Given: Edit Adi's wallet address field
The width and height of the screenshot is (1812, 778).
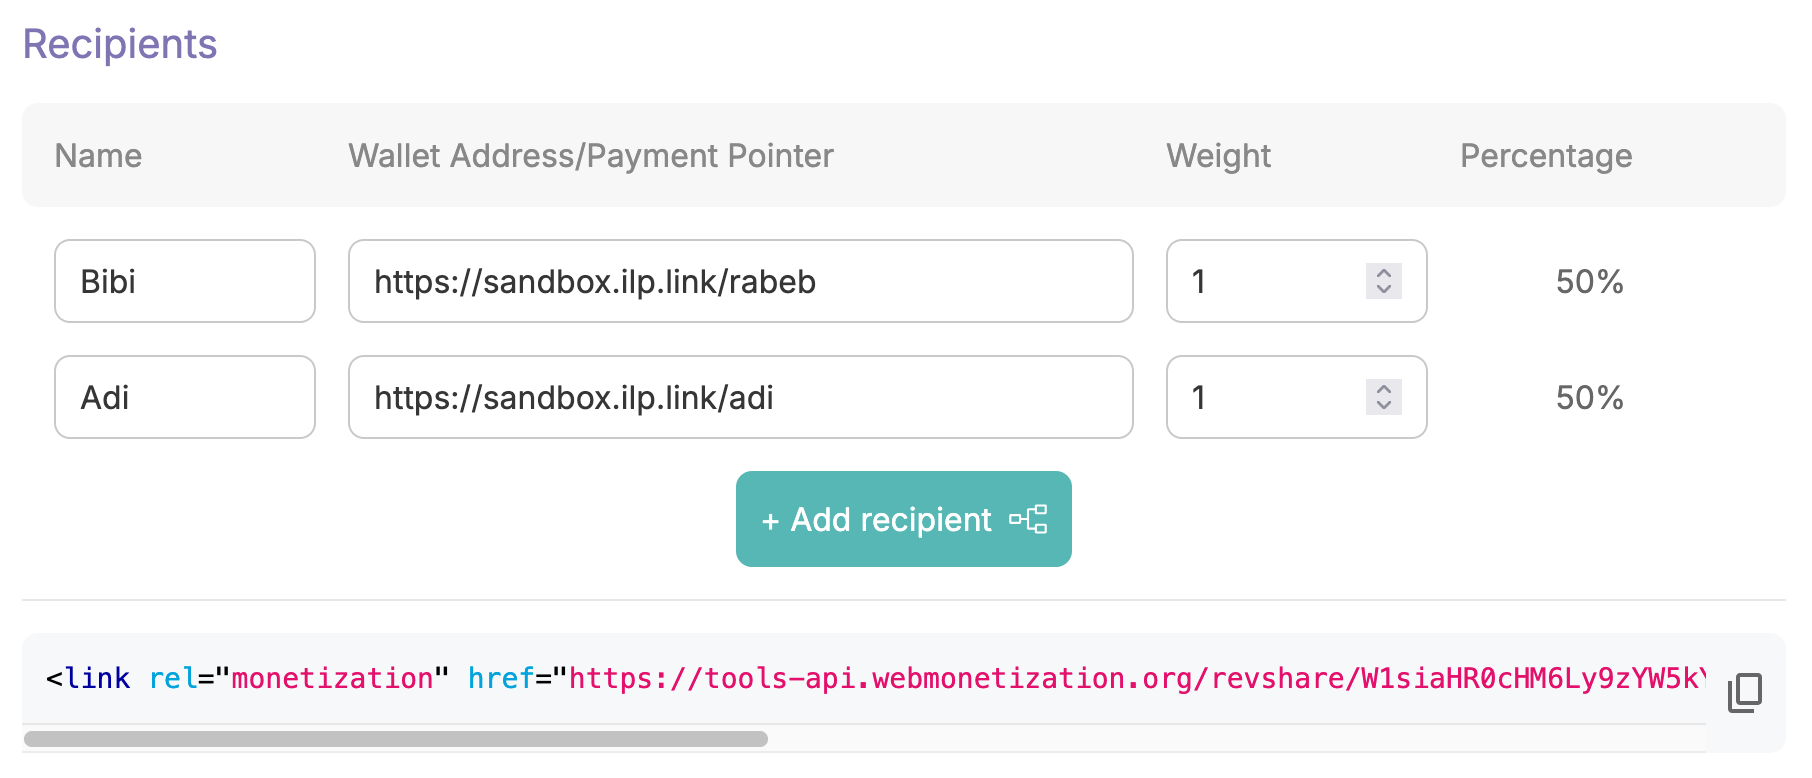Looking at the screenshot, I should [740, 397].
